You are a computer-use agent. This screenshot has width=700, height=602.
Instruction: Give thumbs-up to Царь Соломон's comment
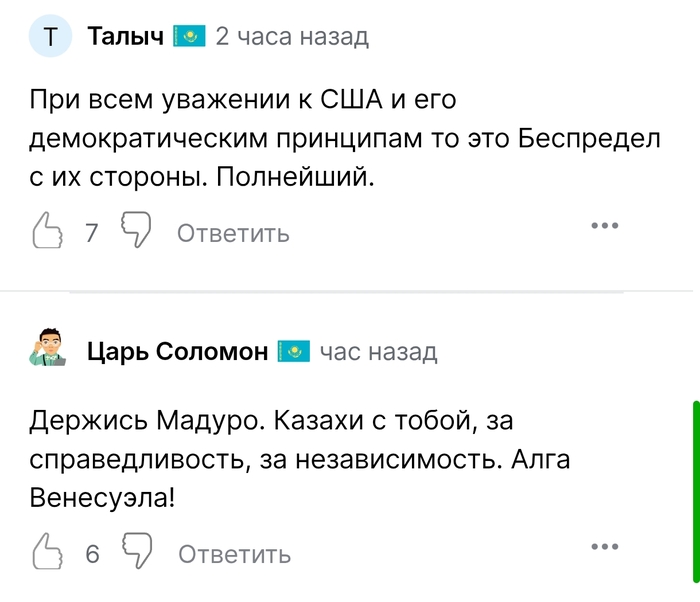pos(49,551)
